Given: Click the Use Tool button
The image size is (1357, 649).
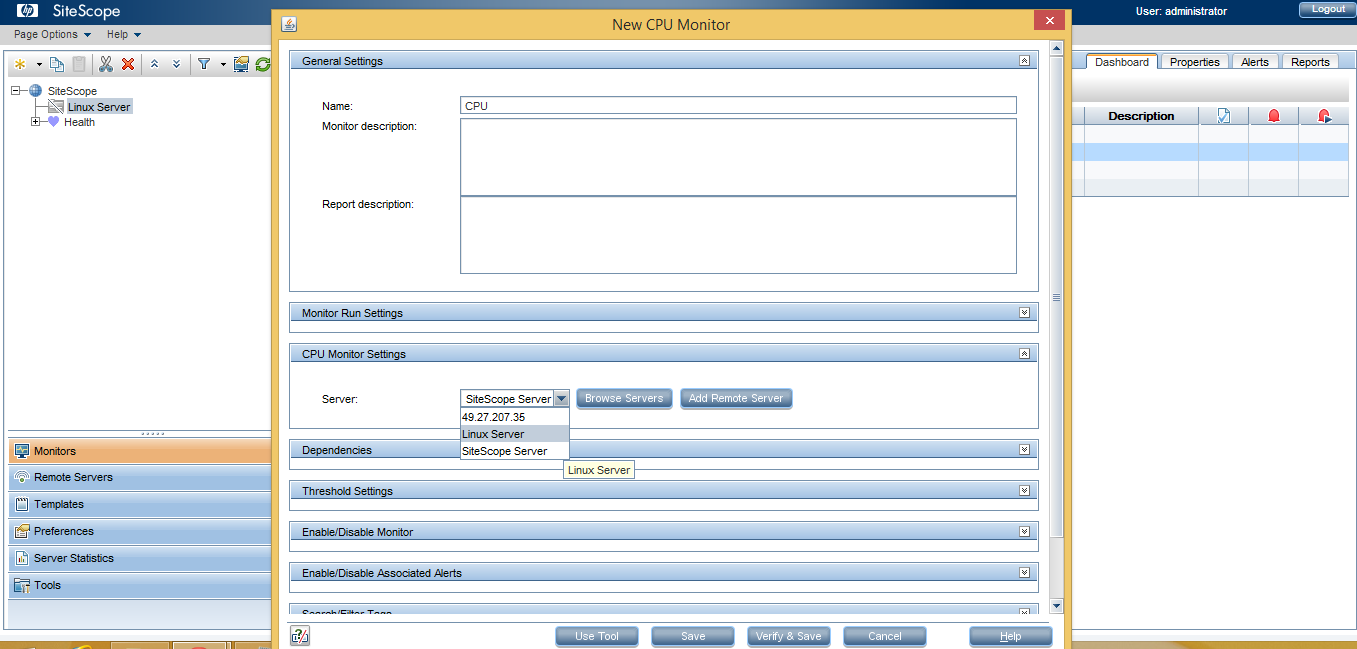Looking at the screenshot, I should click(597, 636).
